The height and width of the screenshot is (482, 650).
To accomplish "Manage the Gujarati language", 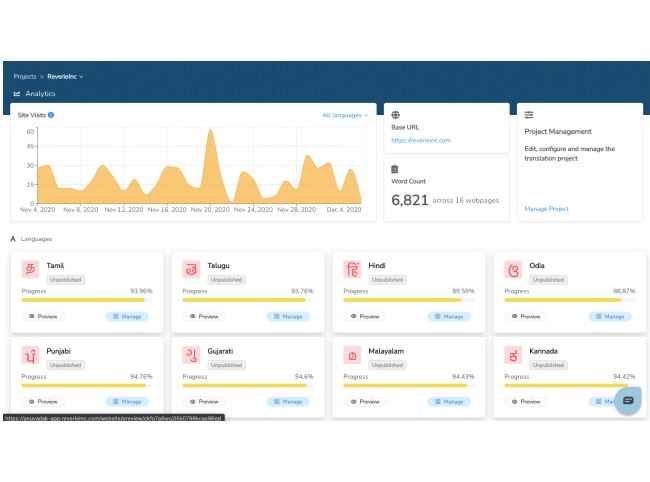I will pos(288,402).
